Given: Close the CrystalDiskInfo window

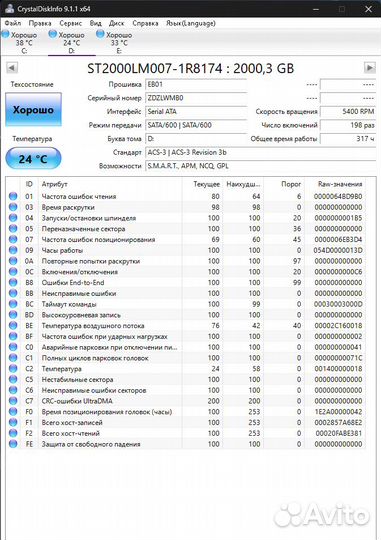Looking at the screenshot, I should tap(368, 9).
